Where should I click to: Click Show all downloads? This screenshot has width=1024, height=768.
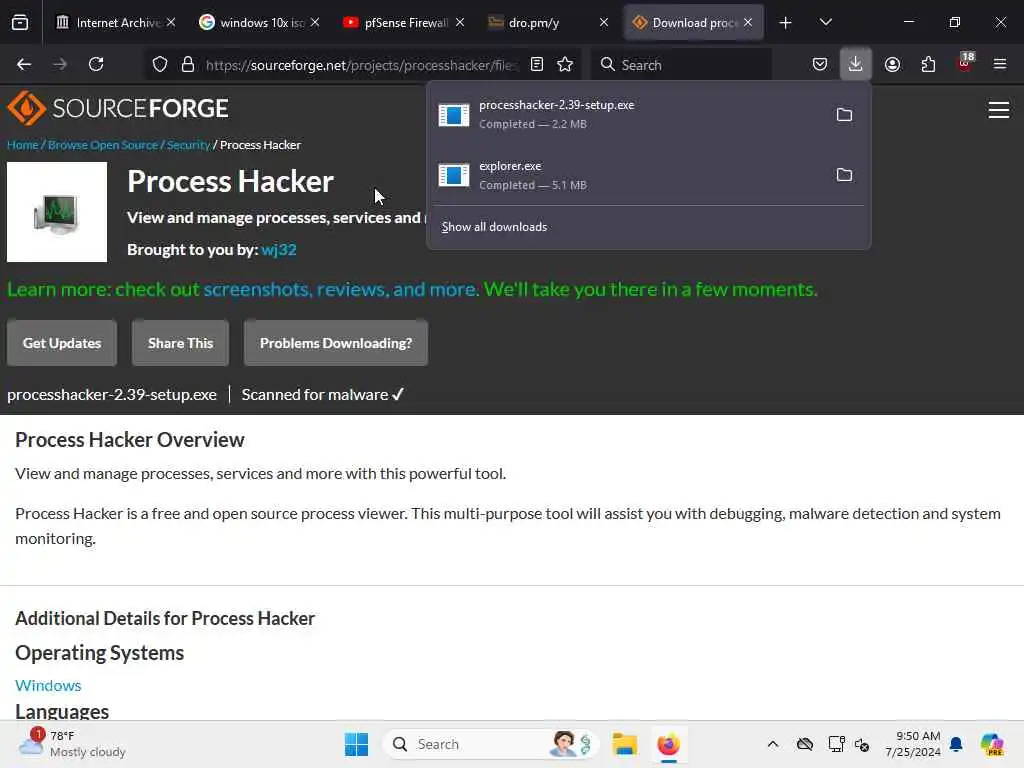[494, 227]
